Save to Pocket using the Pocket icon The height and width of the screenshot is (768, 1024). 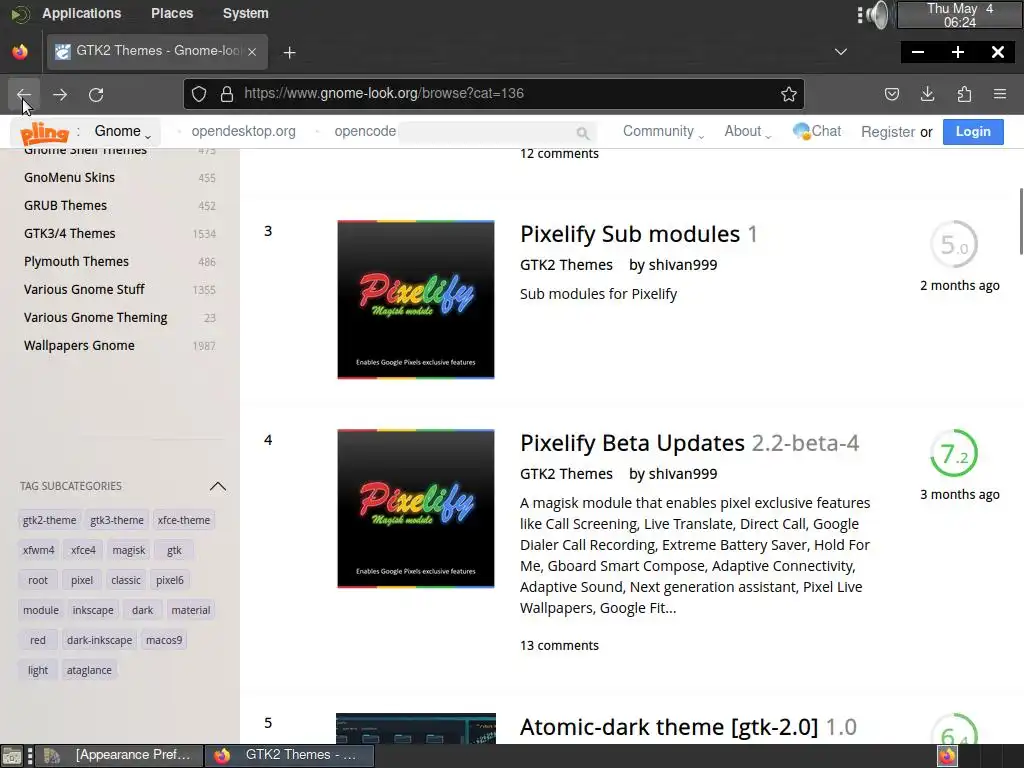(x=891, y=94)
